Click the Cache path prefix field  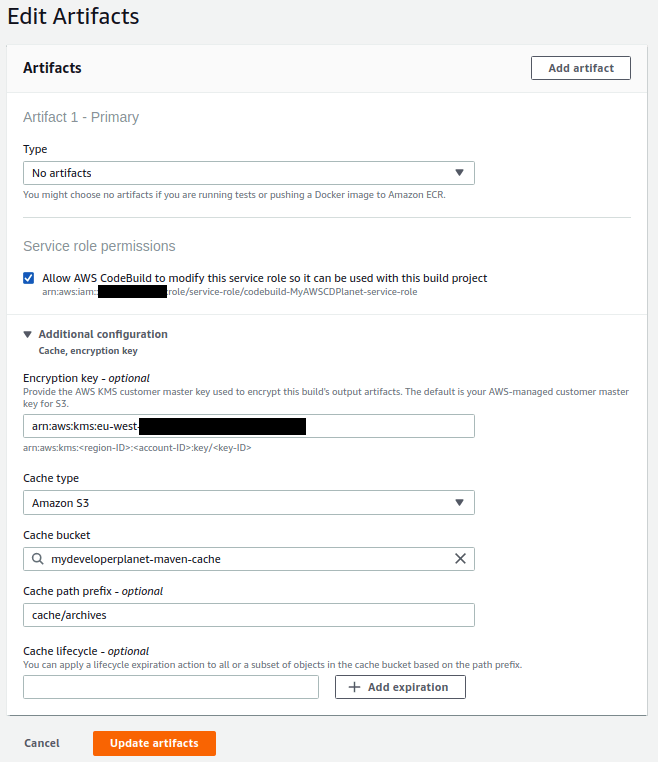coord(248,615)
